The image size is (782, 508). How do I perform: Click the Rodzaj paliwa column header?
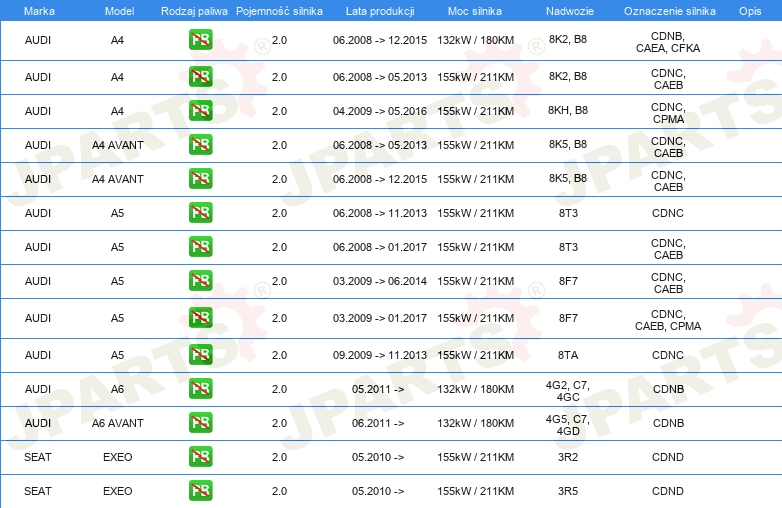coord(194,11)
